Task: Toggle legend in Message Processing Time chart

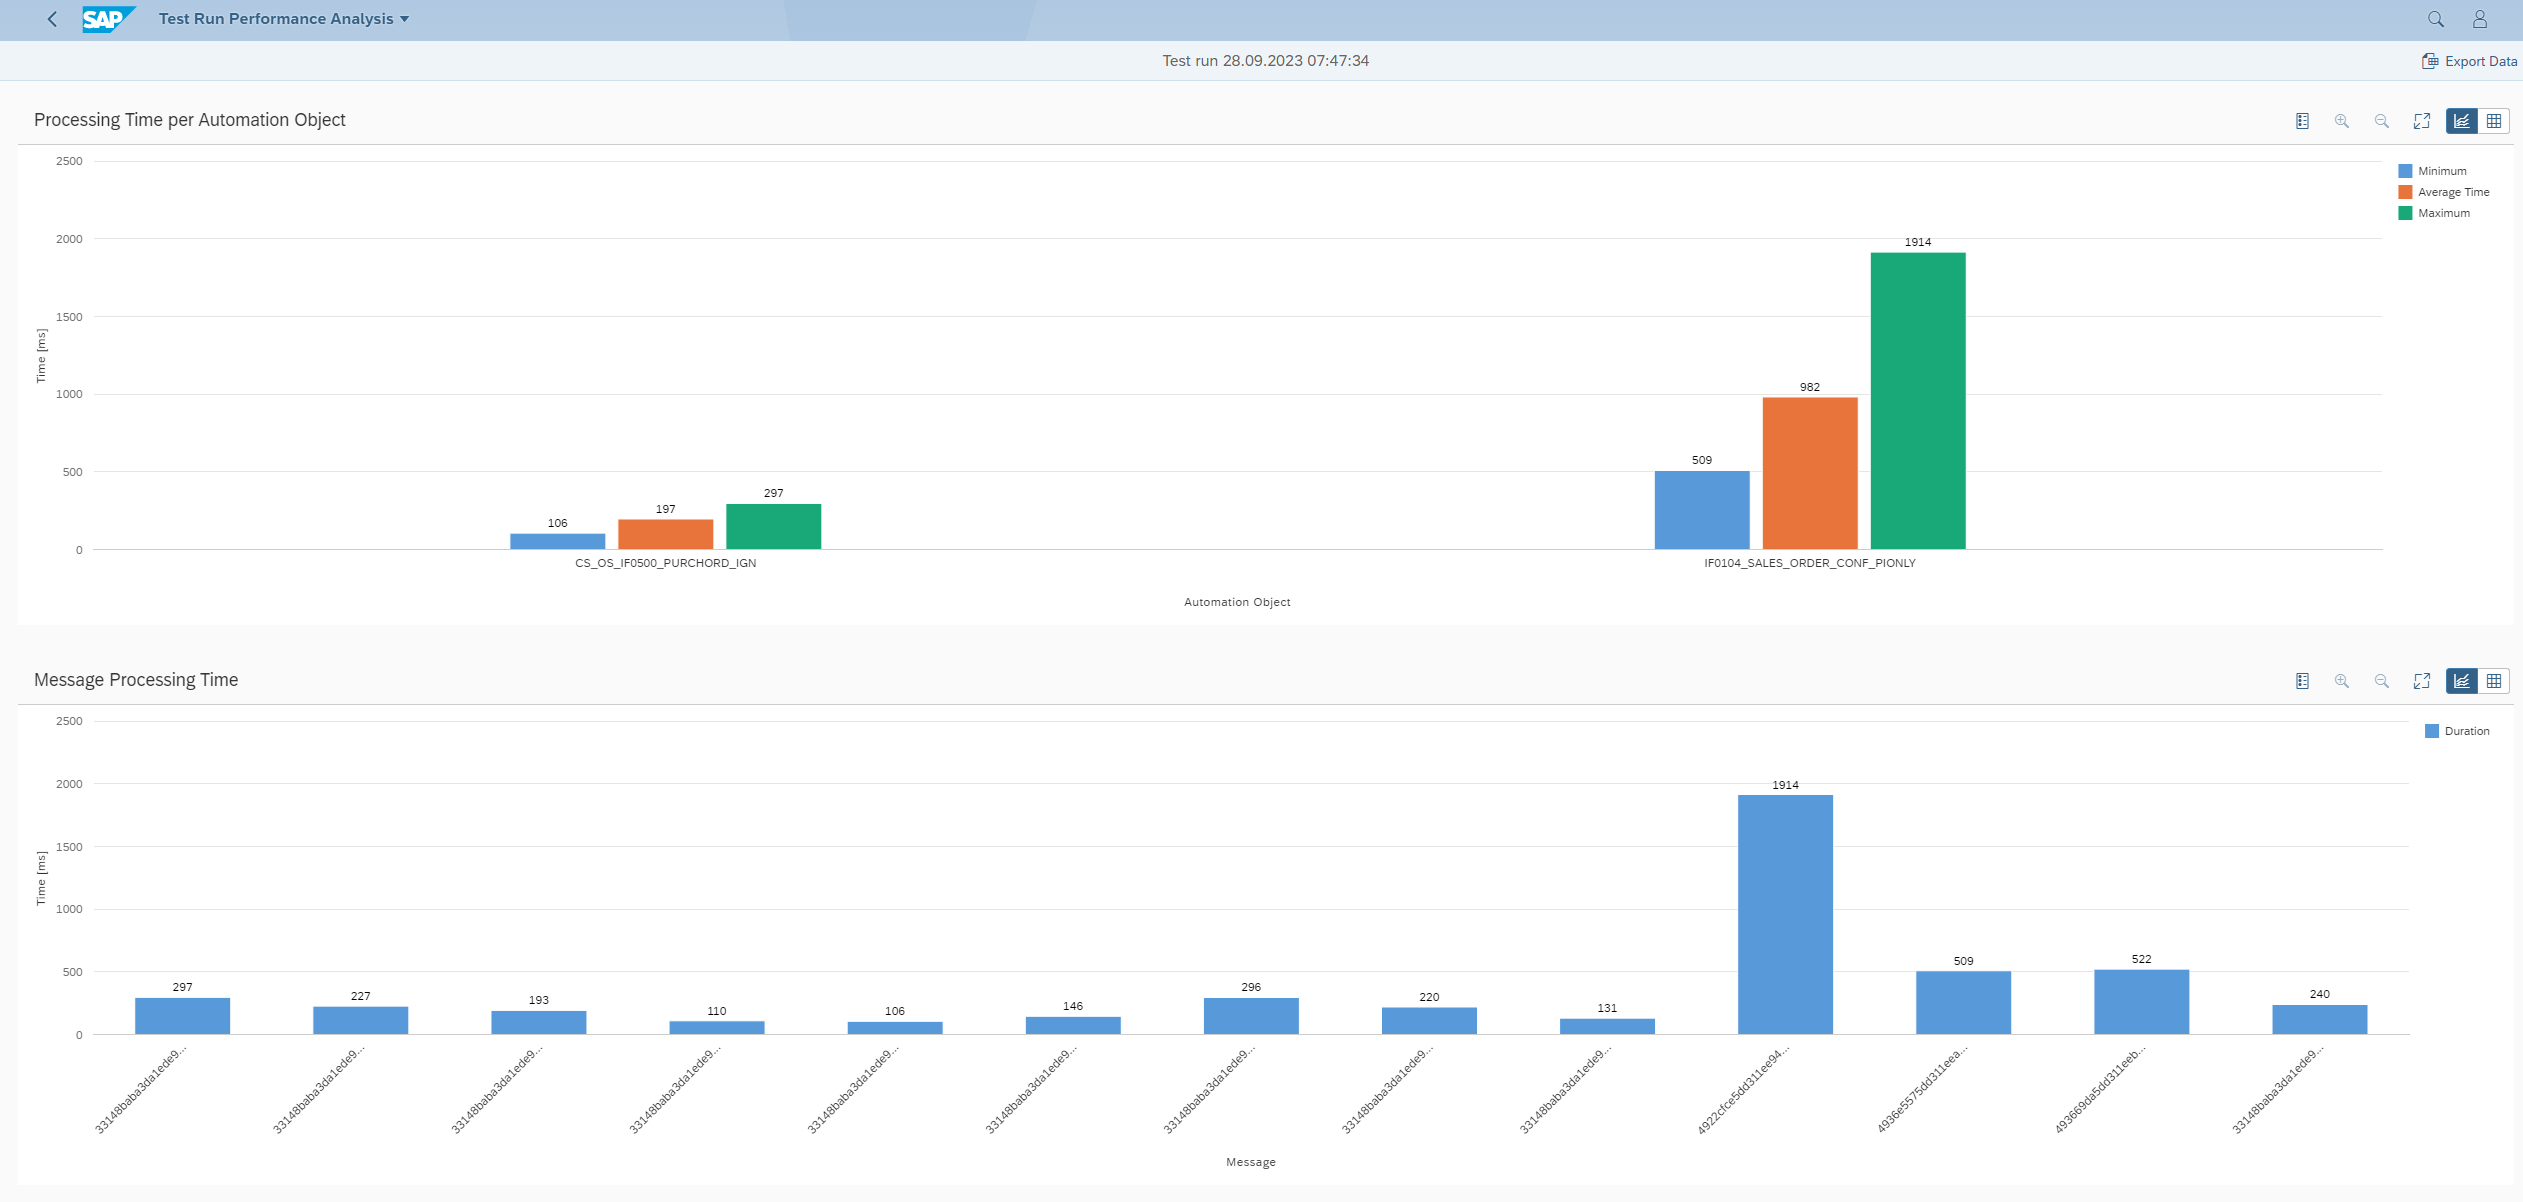Action: [2302, 681]
